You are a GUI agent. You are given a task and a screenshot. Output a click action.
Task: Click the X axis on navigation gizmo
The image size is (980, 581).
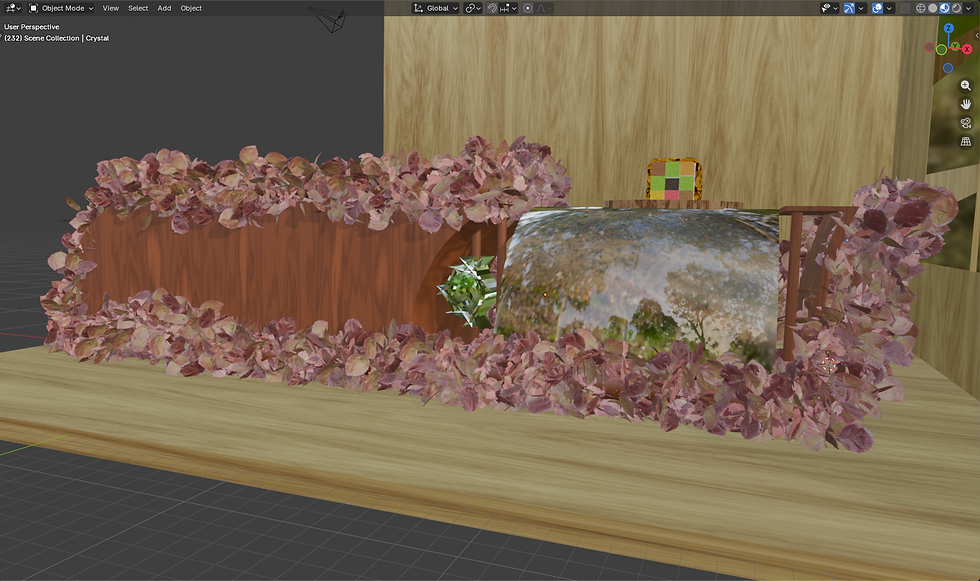click(x=968, y=49)
